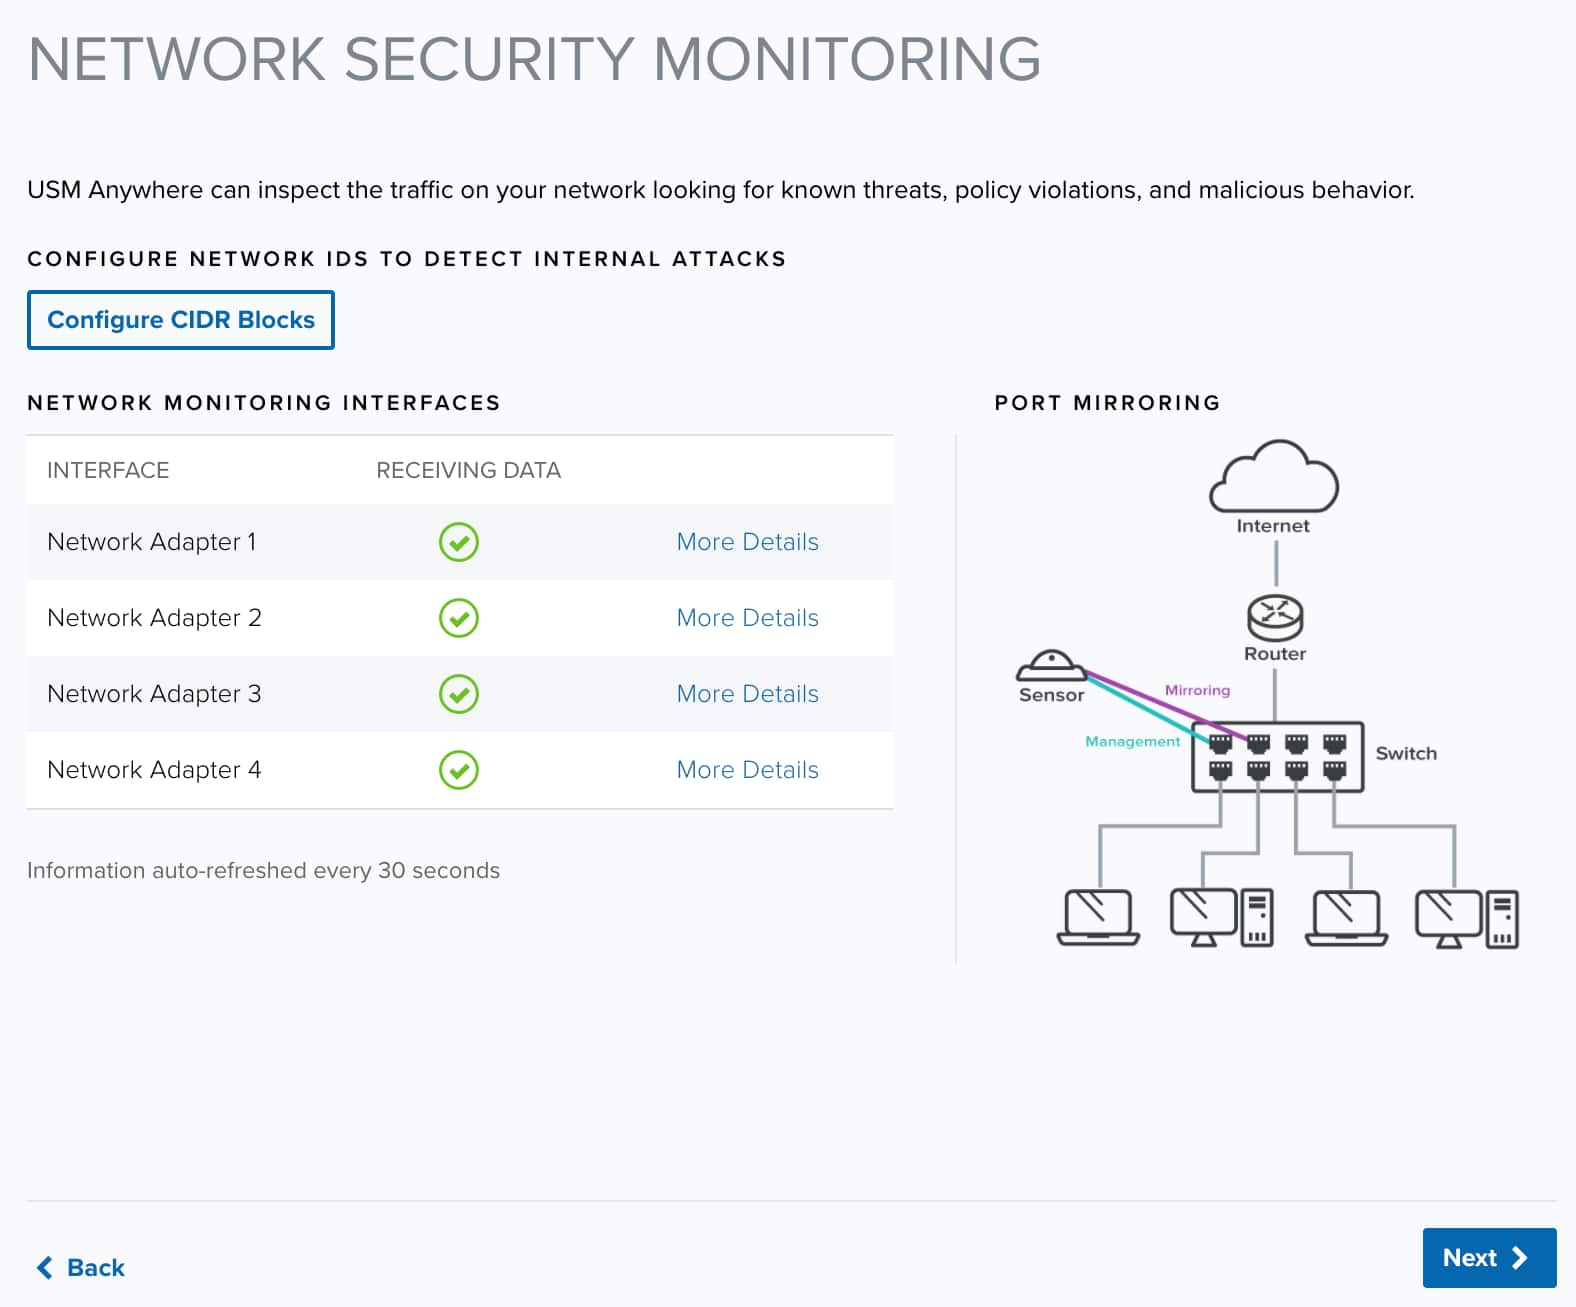
Task: Open More Details for Network Adapter 2
Action: coord(747,618)
